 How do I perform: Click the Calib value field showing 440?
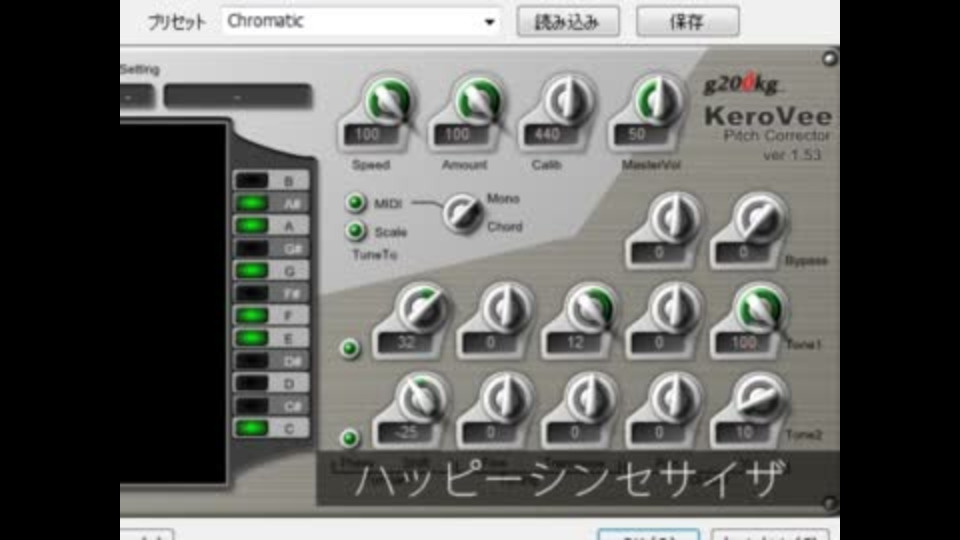tap(549, 135)
